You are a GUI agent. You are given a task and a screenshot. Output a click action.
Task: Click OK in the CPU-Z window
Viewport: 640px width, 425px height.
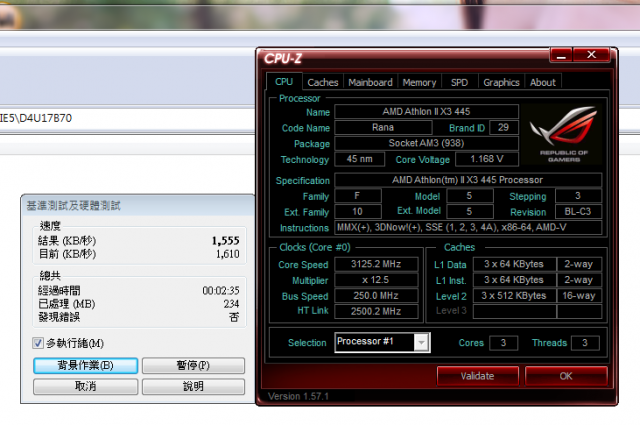click(x=566, y=376)
